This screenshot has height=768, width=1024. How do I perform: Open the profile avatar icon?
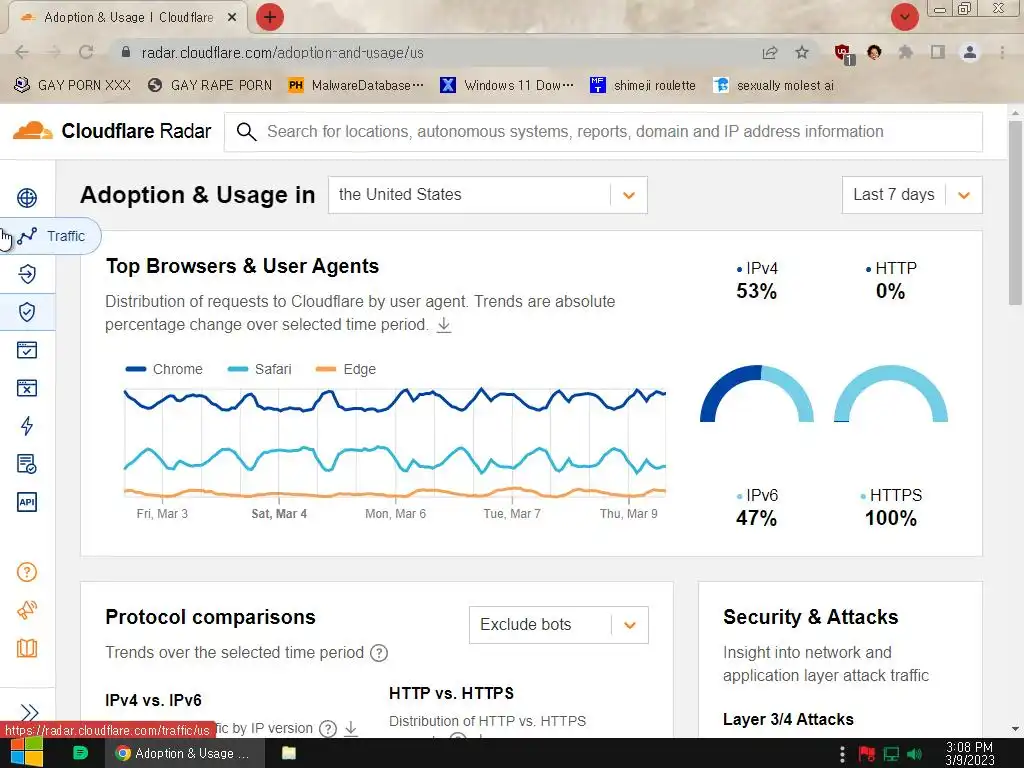pyautogui.click(x=970, y=52)
